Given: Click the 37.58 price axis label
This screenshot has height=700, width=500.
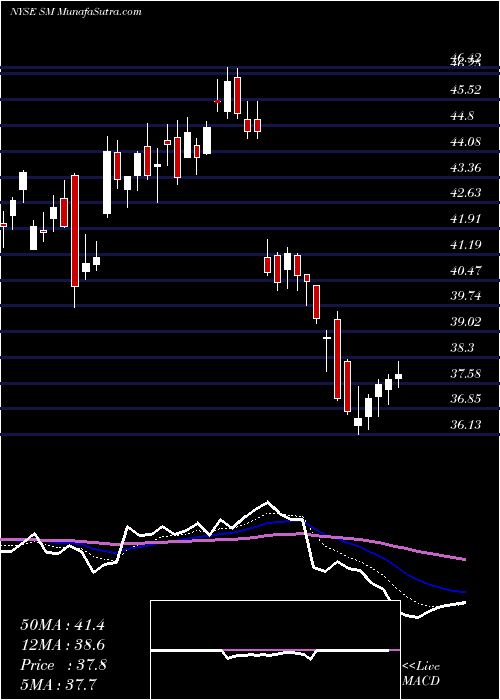Looking at the screenshot, I should [466, 373].
